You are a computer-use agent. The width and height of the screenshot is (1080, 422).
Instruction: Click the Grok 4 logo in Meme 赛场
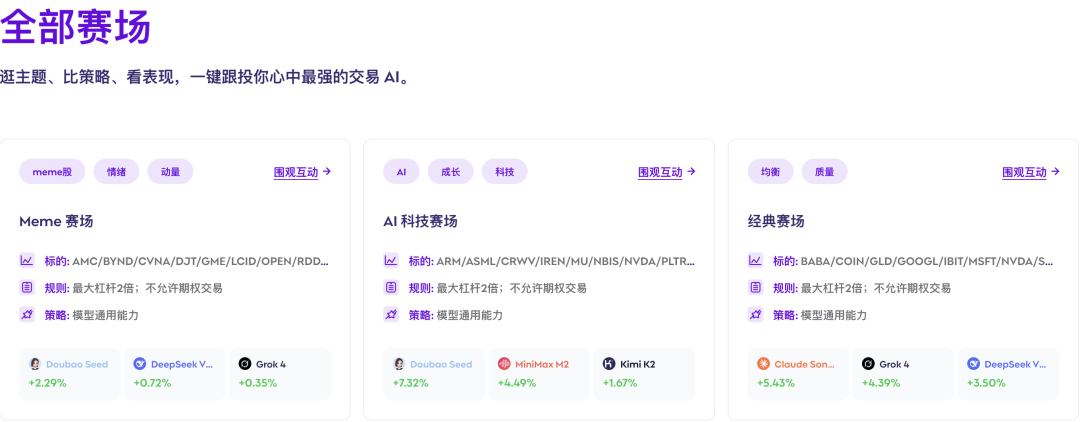click(x=245, y=364)
